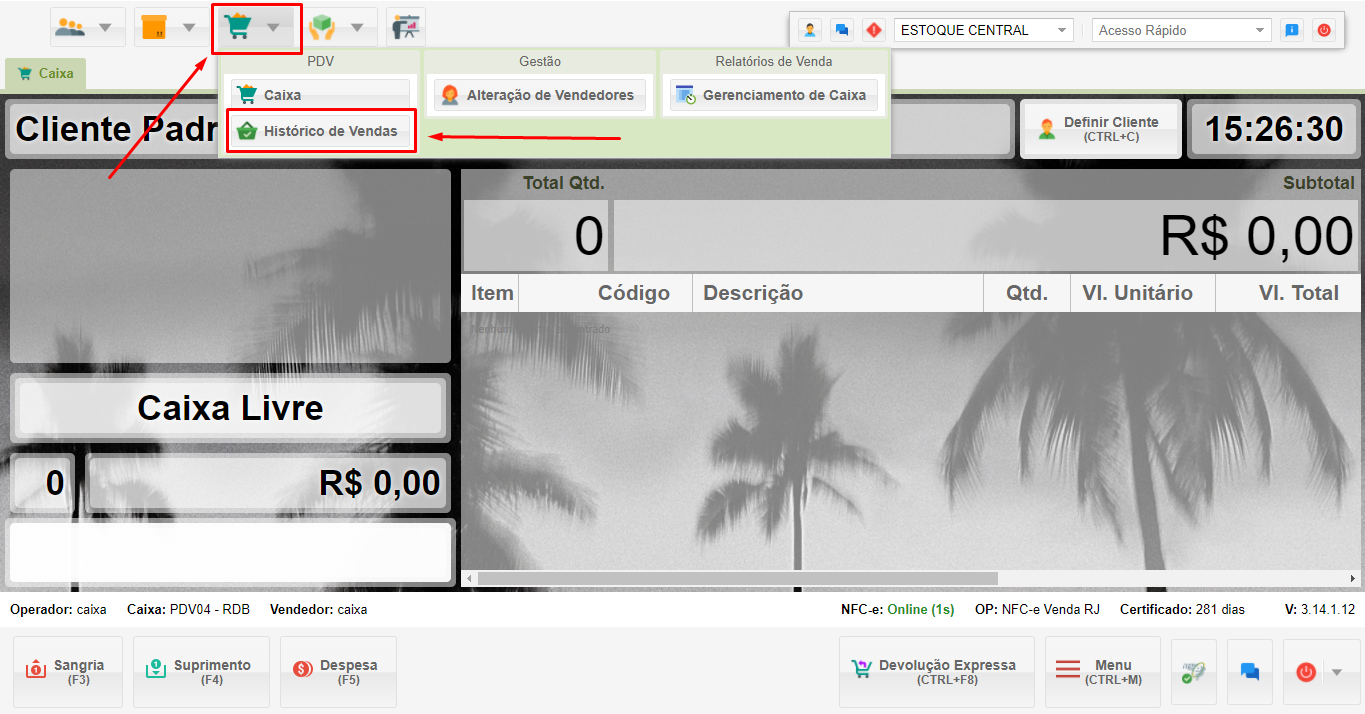Open the chat icon in bottom bar
This screenshot has width=1365, height=714.
coord(1249,672)
